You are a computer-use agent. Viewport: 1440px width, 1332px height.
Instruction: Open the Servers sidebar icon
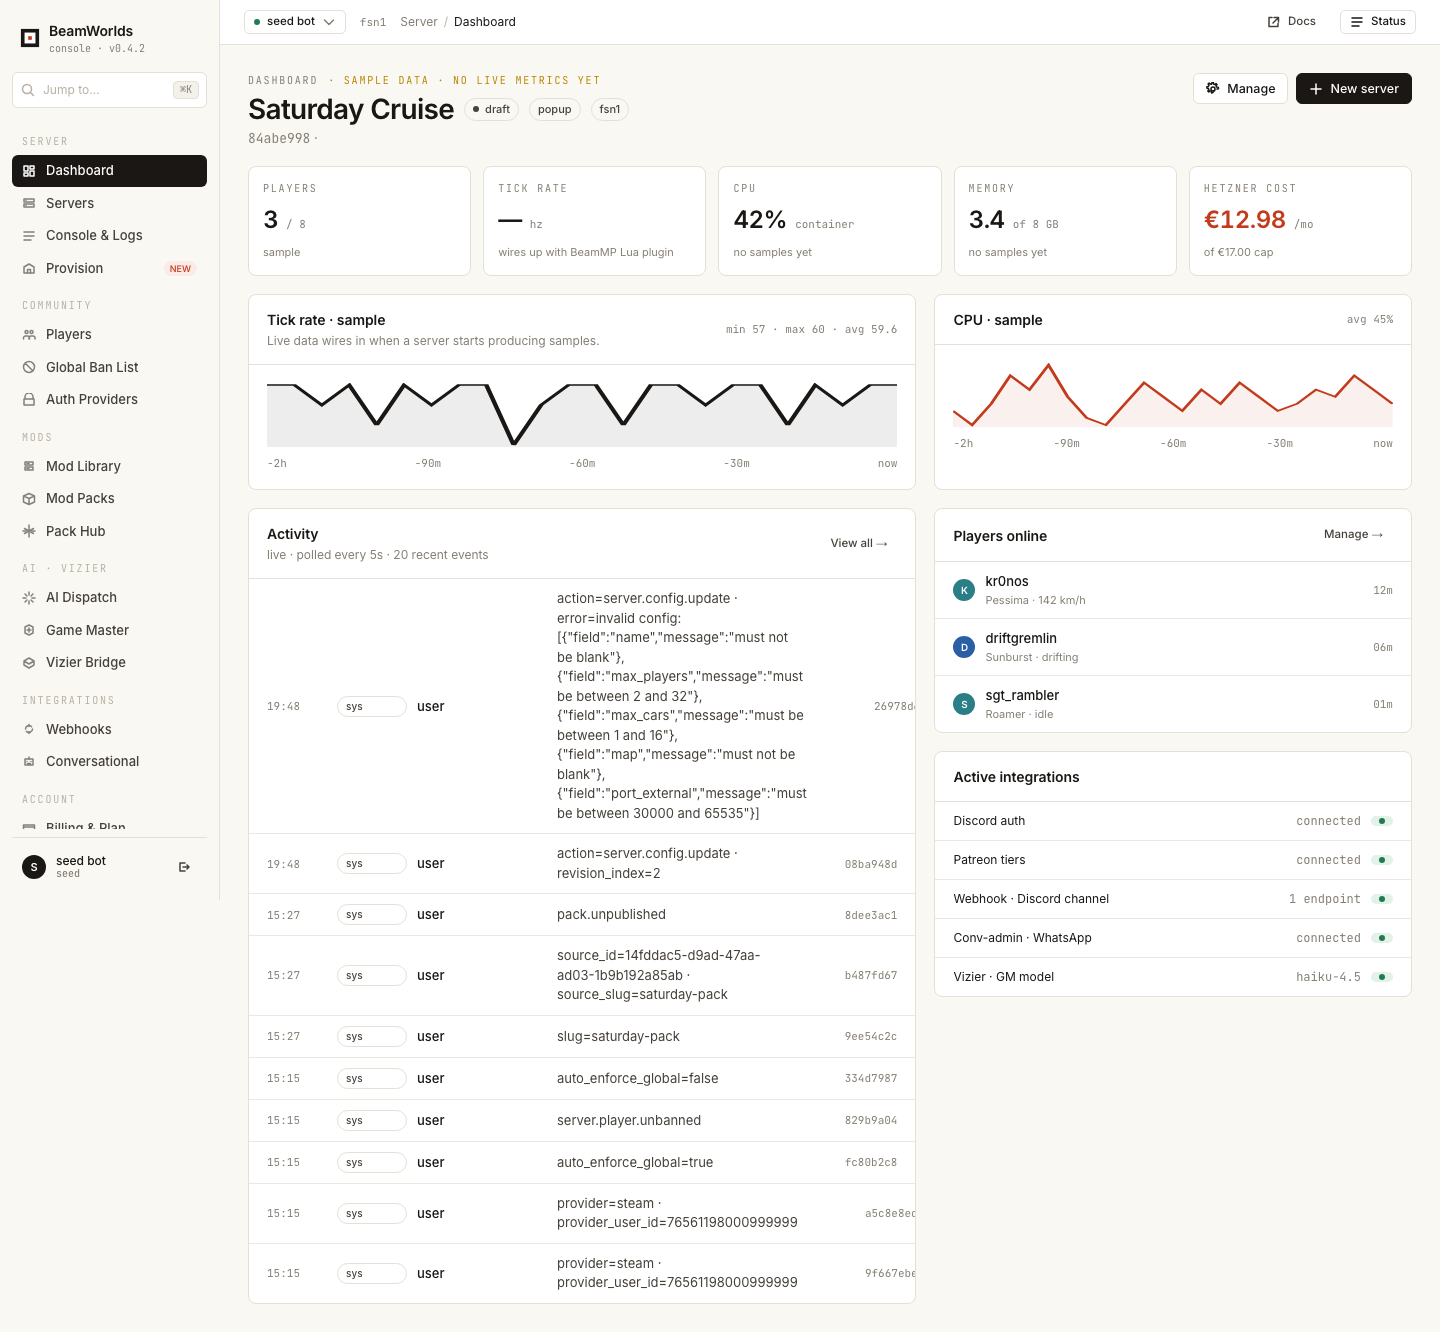point(29,203)
